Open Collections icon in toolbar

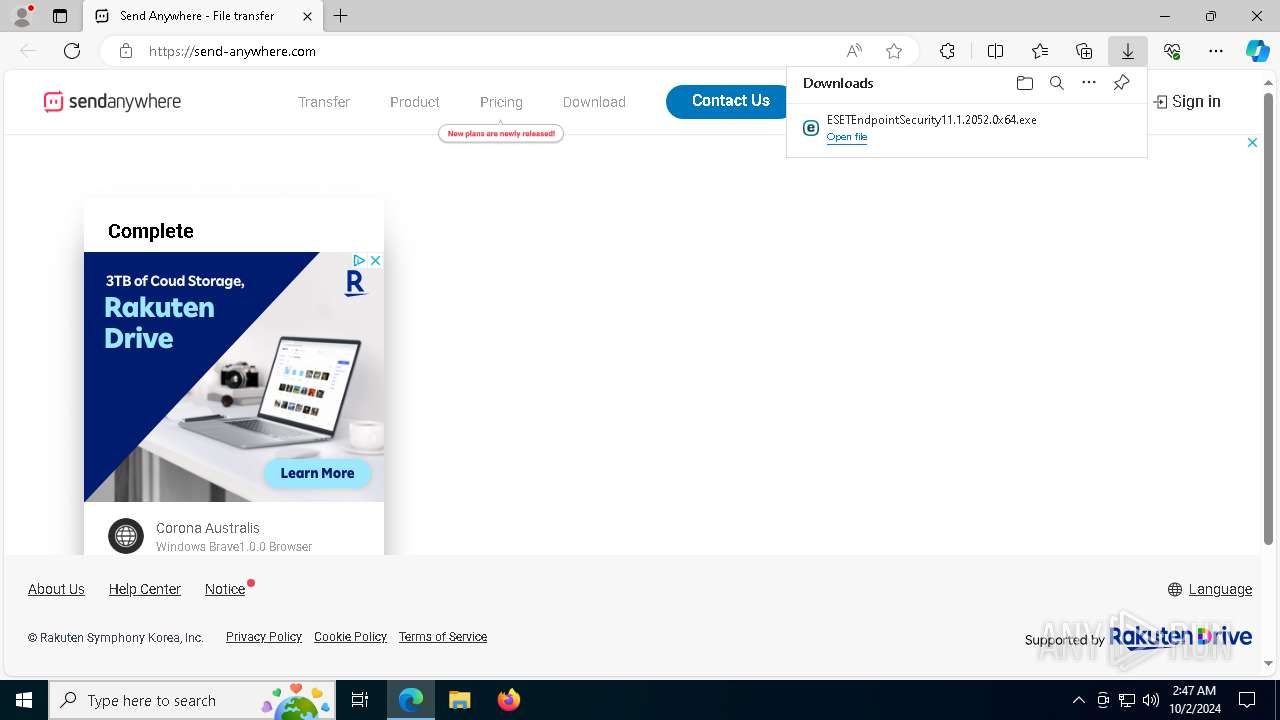tap(1084, 51)
